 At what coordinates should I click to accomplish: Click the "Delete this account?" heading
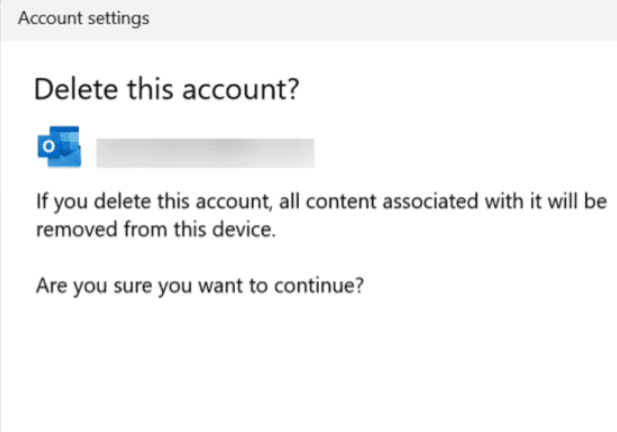168,90
